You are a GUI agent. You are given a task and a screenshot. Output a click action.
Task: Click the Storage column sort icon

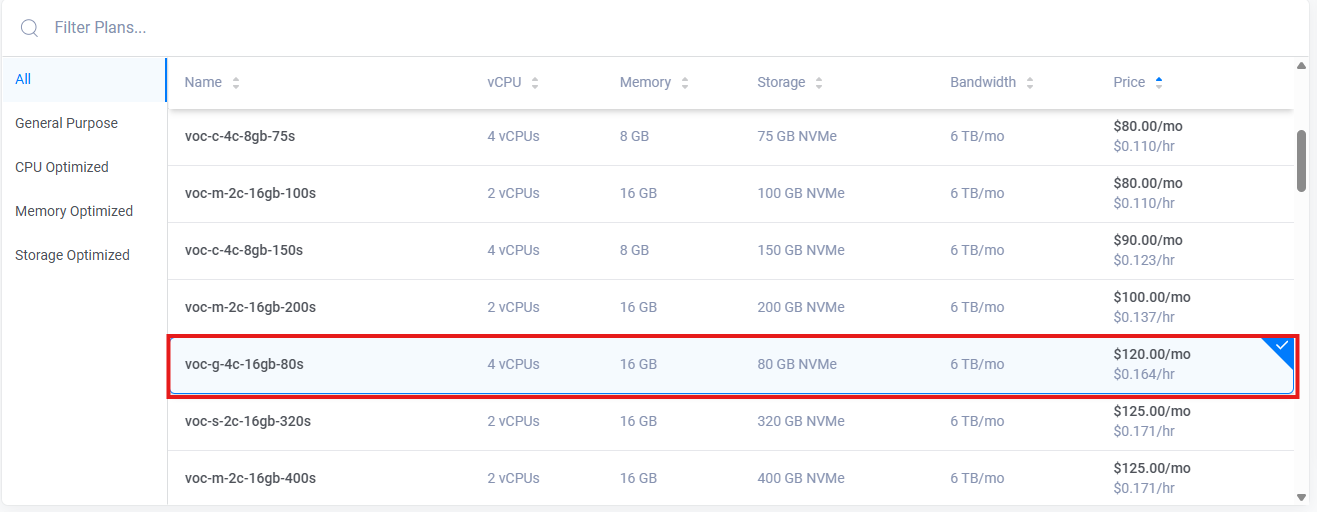(x=819, y=83)
